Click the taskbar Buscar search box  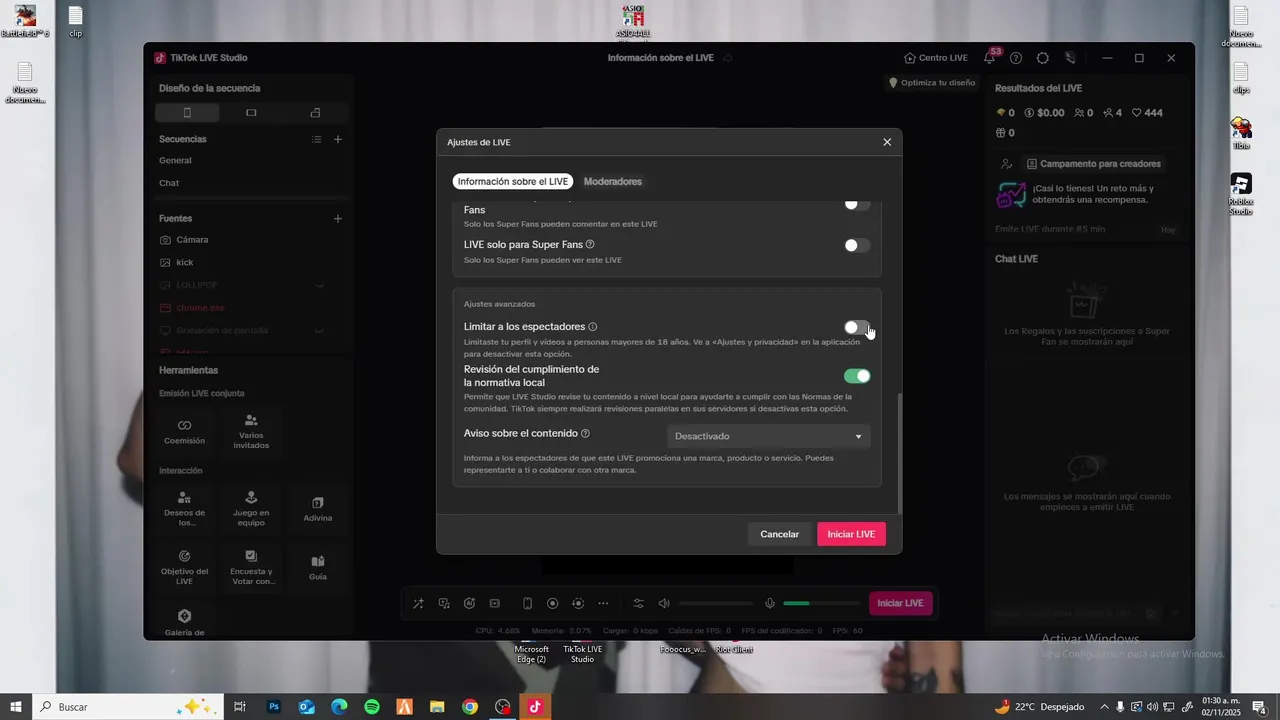[x=128, y=707]
